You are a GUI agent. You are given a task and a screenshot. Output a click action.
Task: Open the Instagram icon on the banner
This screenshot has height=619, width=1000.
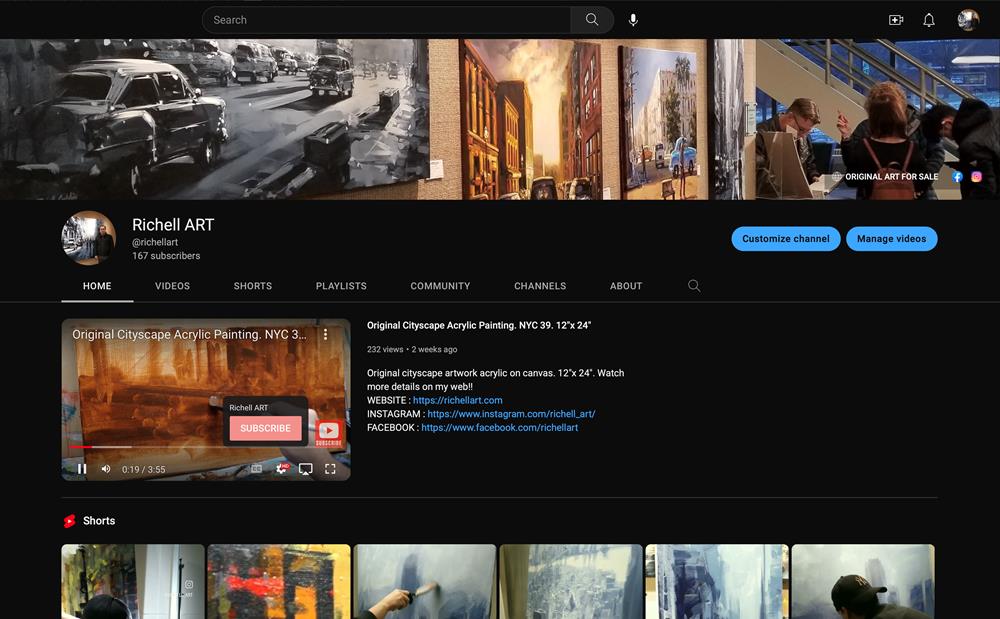coord(976,177)
